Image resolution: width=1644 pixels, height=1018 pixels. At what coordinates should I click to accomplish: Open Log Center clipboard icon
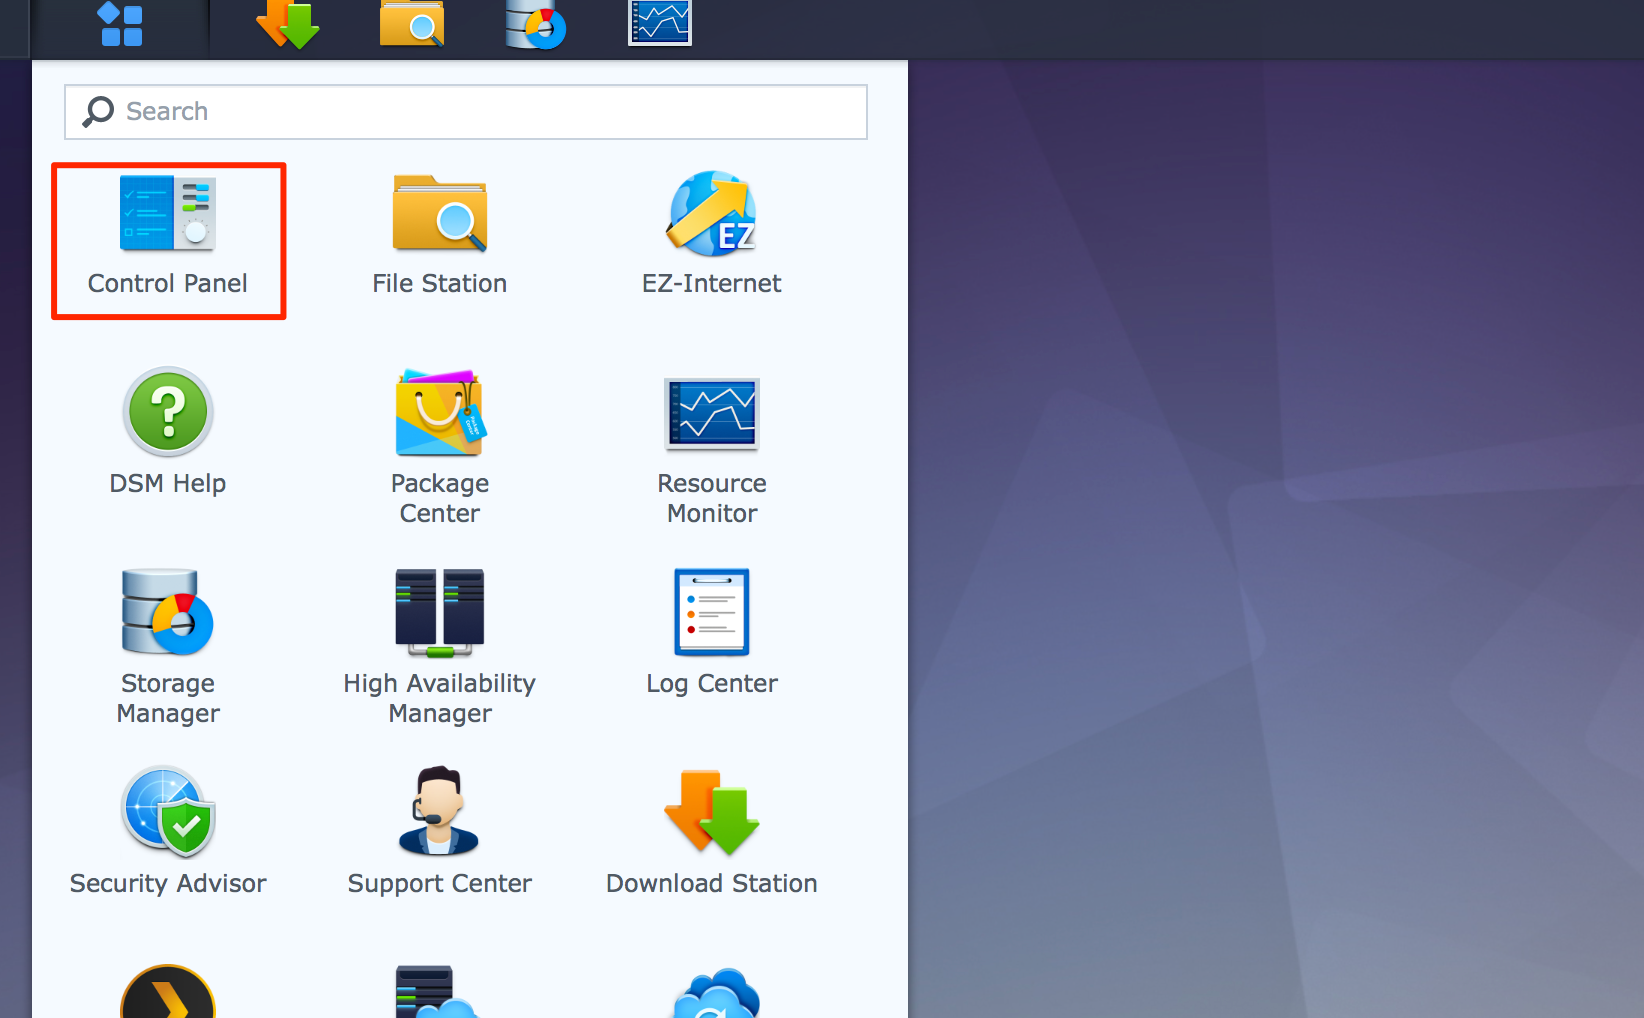[x=712, y=612]
